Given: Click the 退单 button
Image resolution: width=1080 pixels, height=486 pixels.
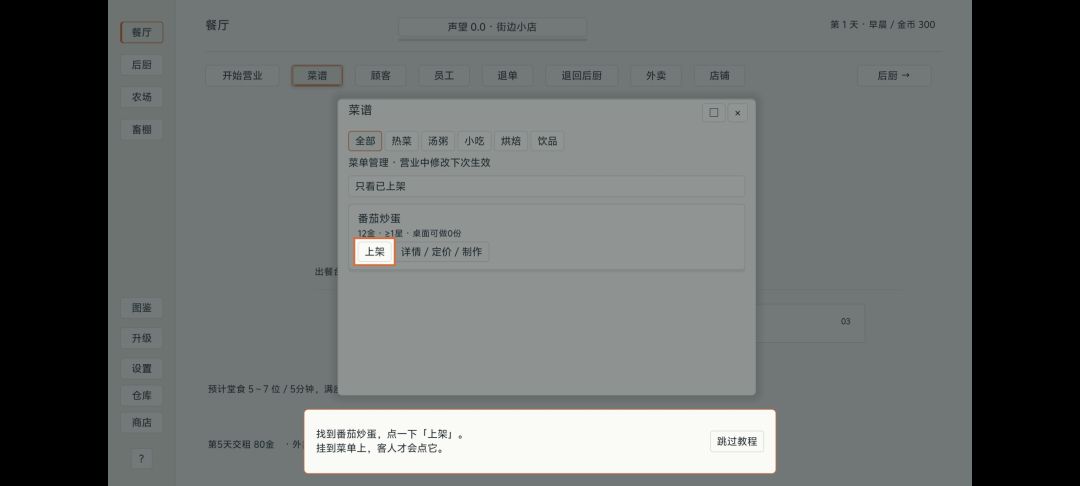Looking at the screenshot, I should click(508, 76).
